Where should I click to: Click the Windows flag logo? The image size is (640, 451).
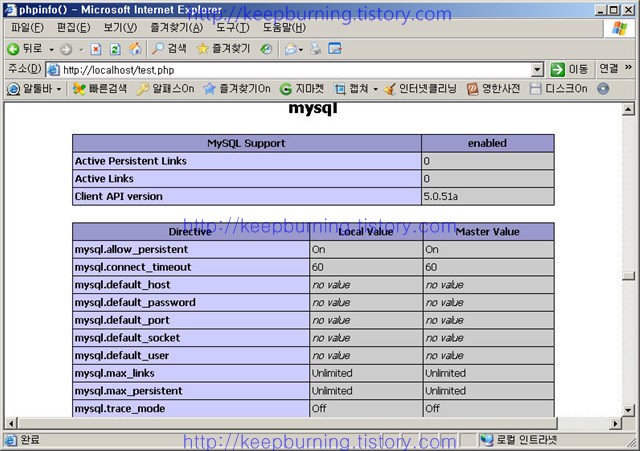coord(619,28)
